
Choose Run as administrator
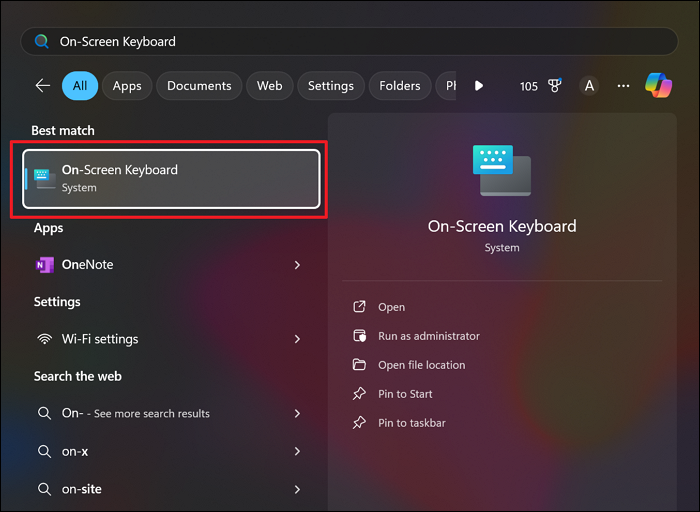click(x=428, y=336)
